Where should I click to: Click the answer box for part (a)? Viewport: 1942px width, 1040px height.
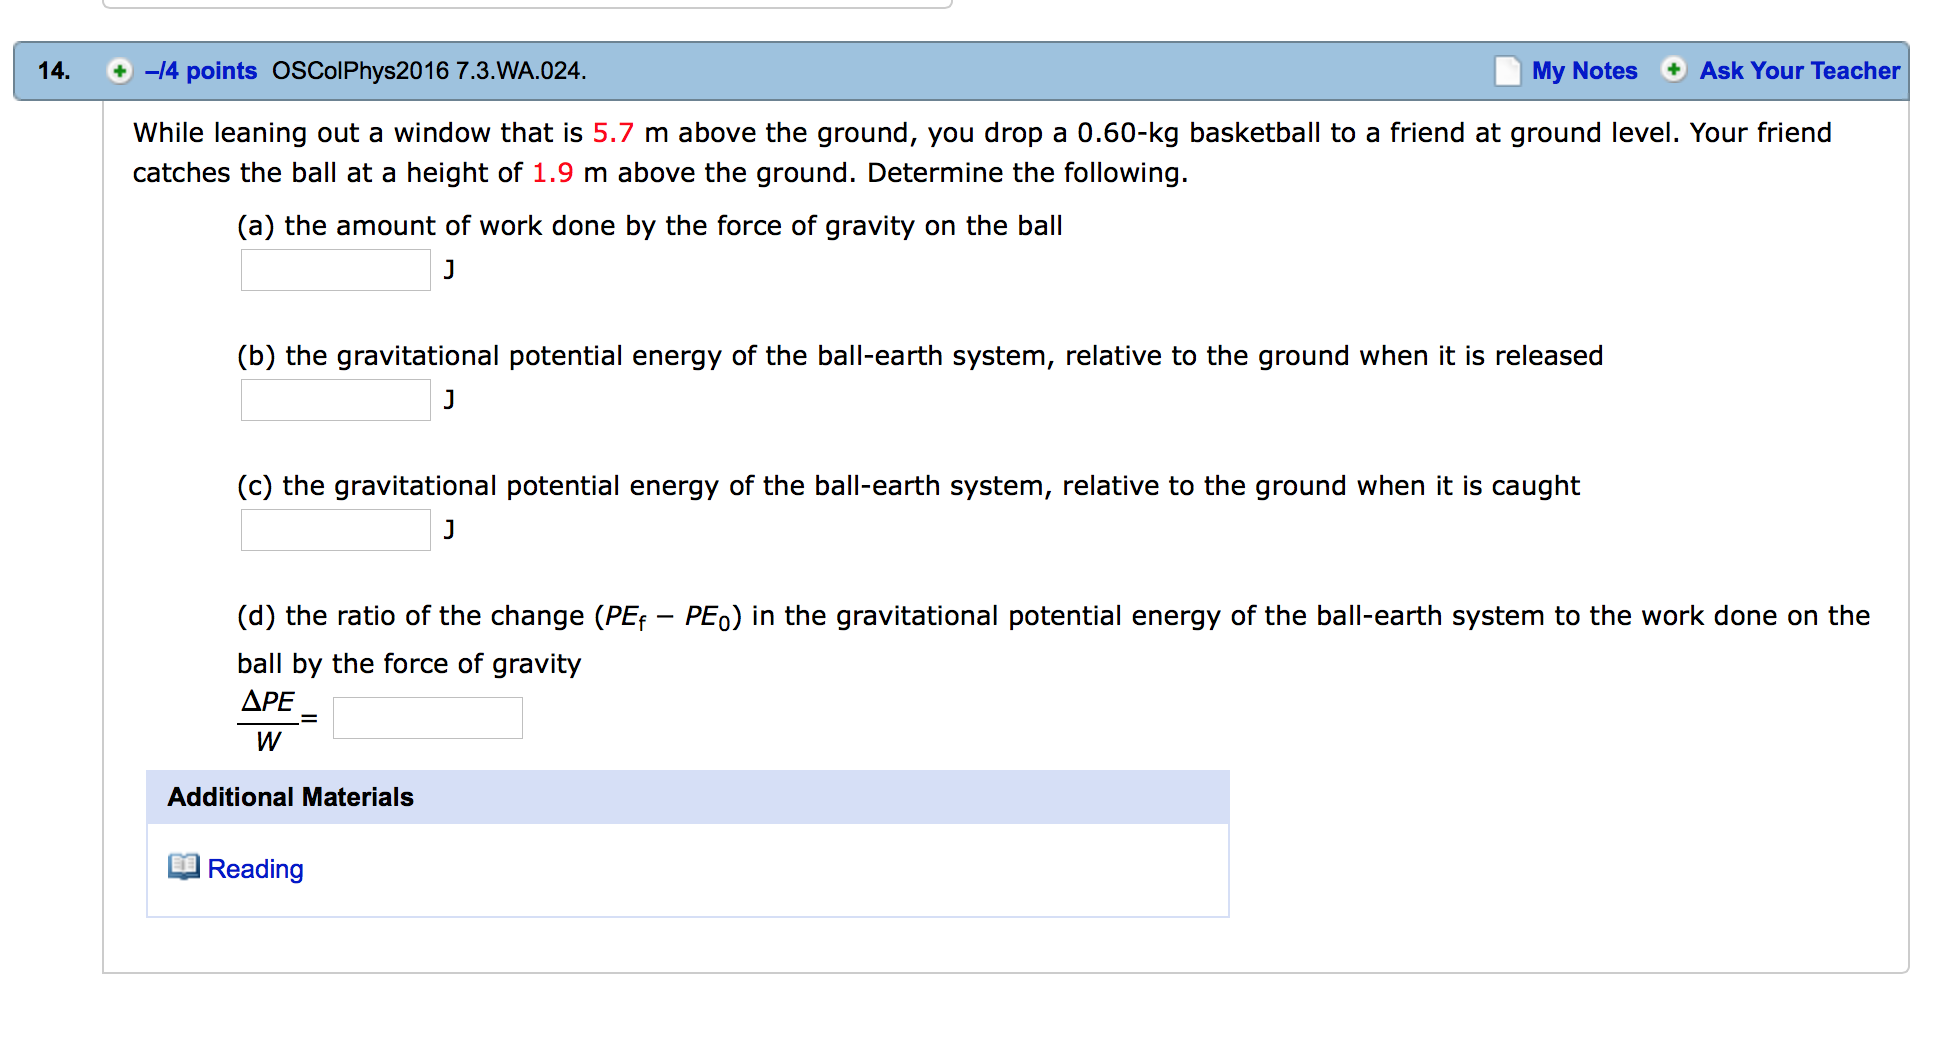(336, 270)
